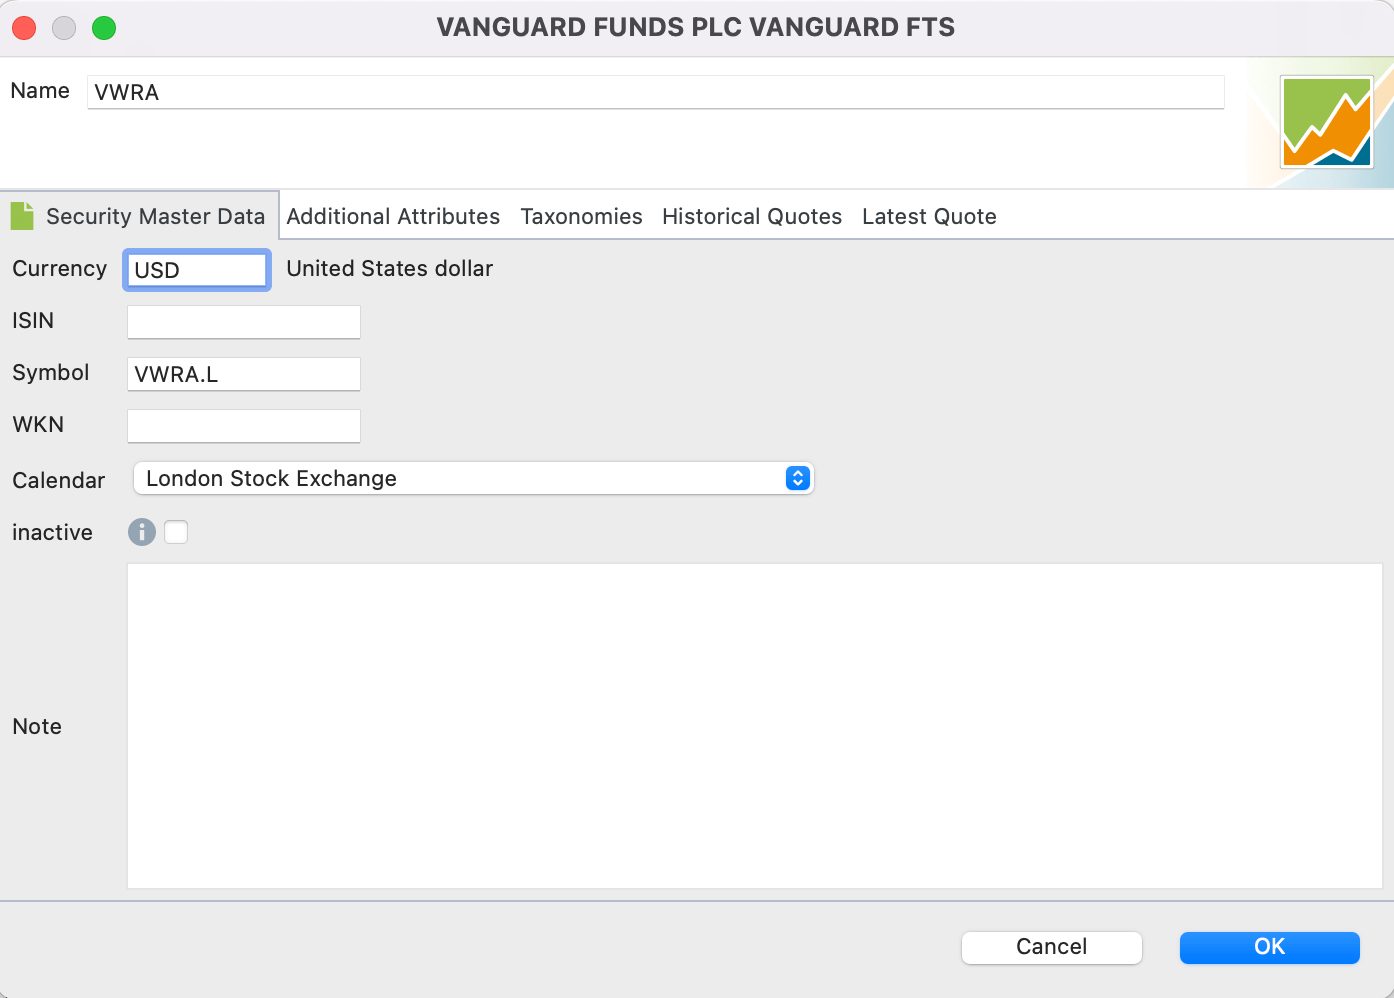Open the Calendar dropdown

click(x=473, y=478)
